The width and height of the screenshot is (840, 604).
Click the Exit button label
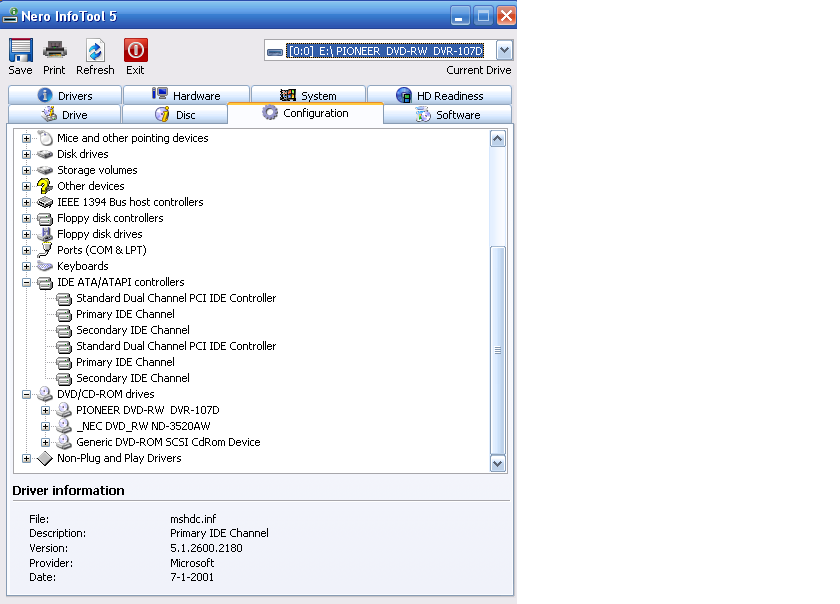[x=135, y=70]
